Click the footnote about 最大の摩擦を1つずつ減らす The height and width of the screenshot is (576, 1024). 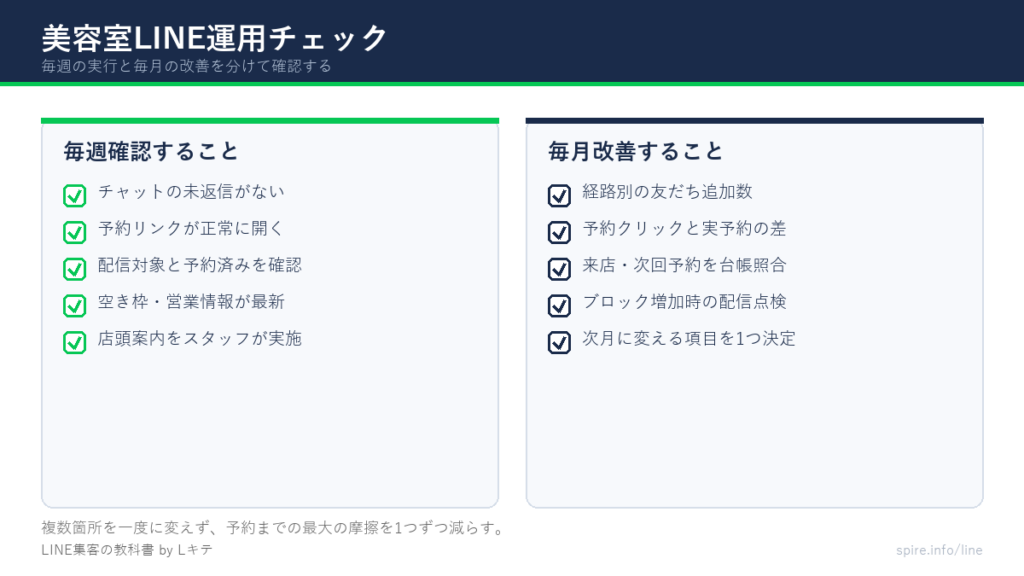click(x=272, y=528)
